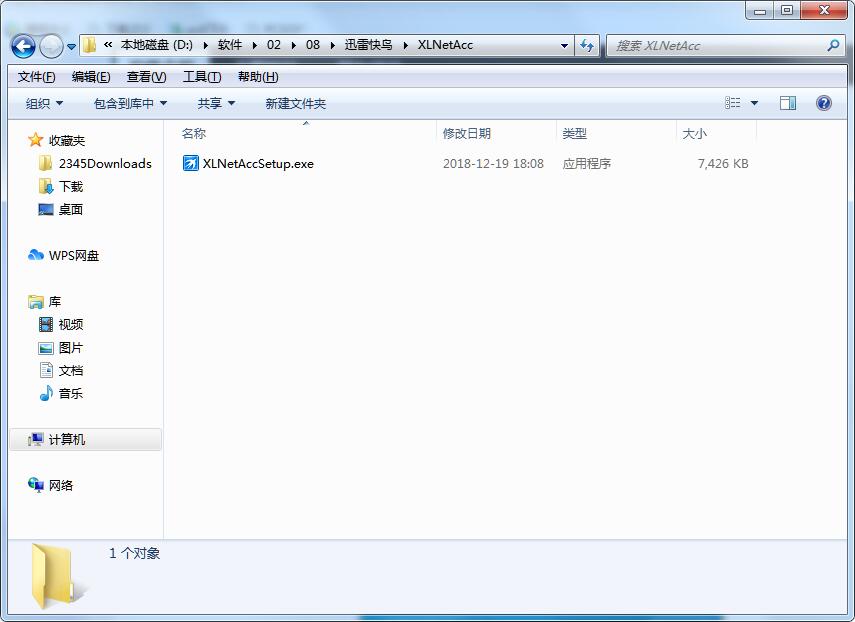The image size is (855, 622).
Task: Select the 桌面 favorite
Action: pos(66,209)
